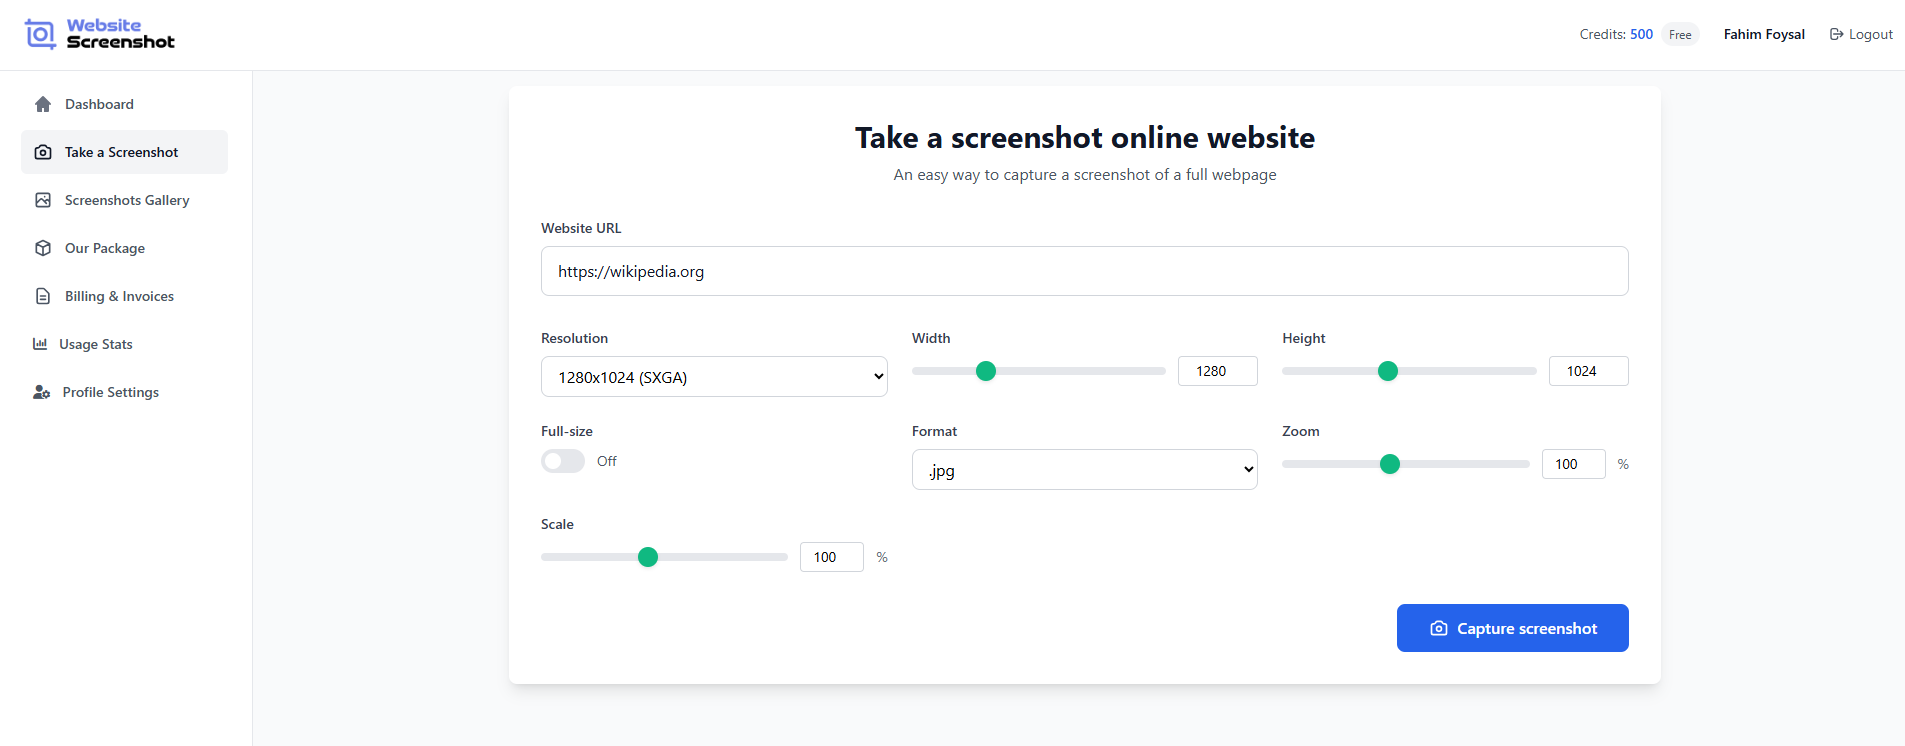Click the Profile Settings user icon
The height and width of the screenshot is (746, 1905).
41,392
